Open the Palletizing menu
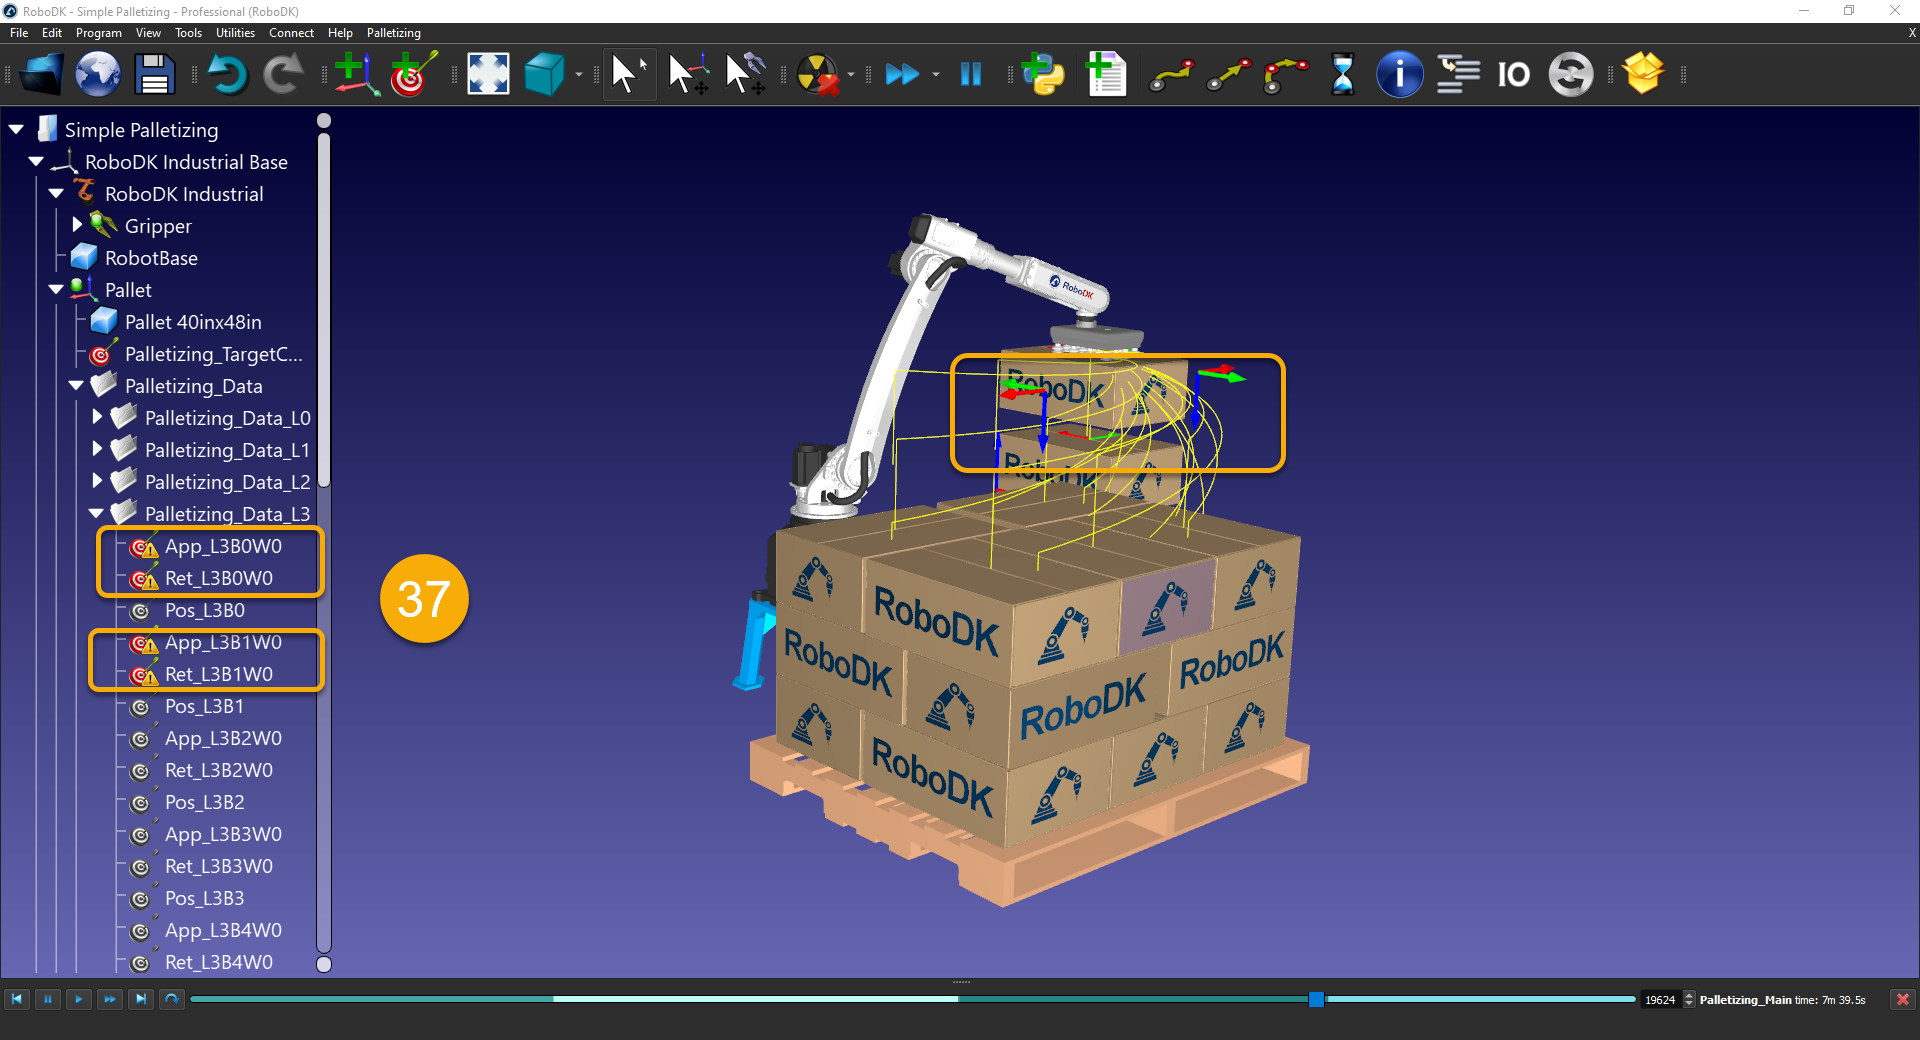This screenshot has height=1040, width=1920. (x=392, y=33)
